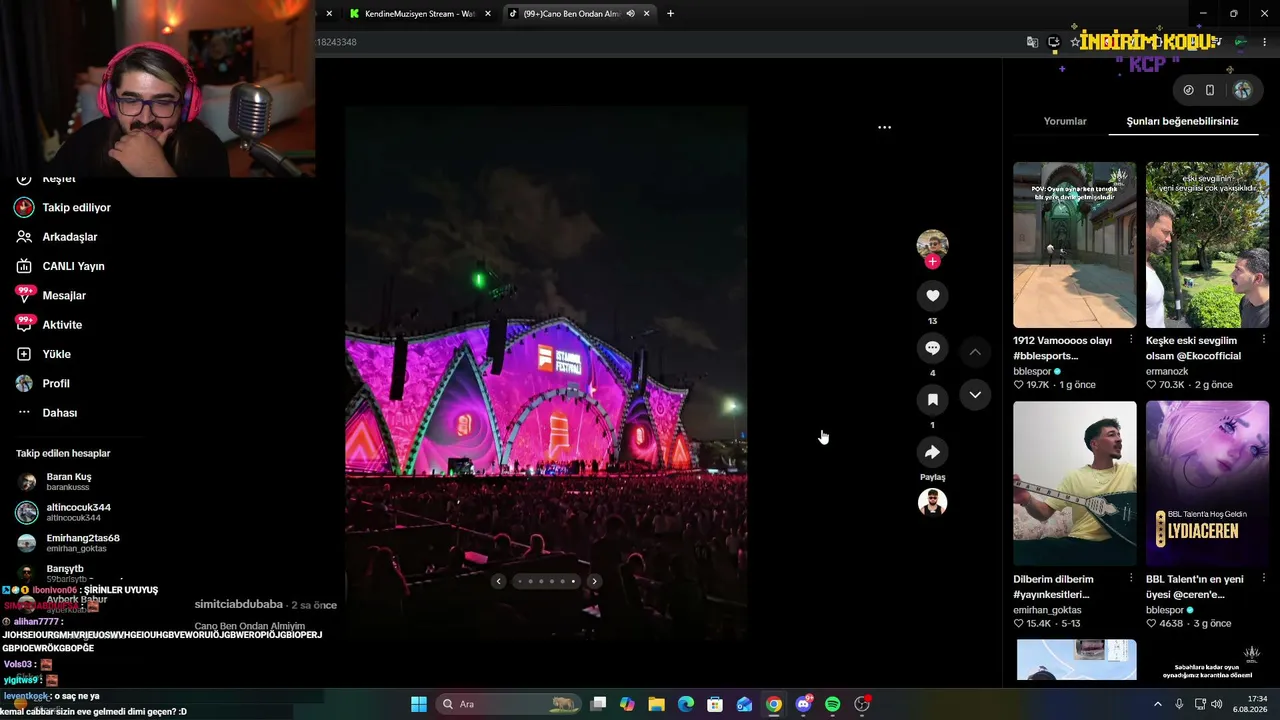Open options for the 1912 Vamoooos video card
The height and width of the screenshot is (720, 1280).
click(1131, 340)
